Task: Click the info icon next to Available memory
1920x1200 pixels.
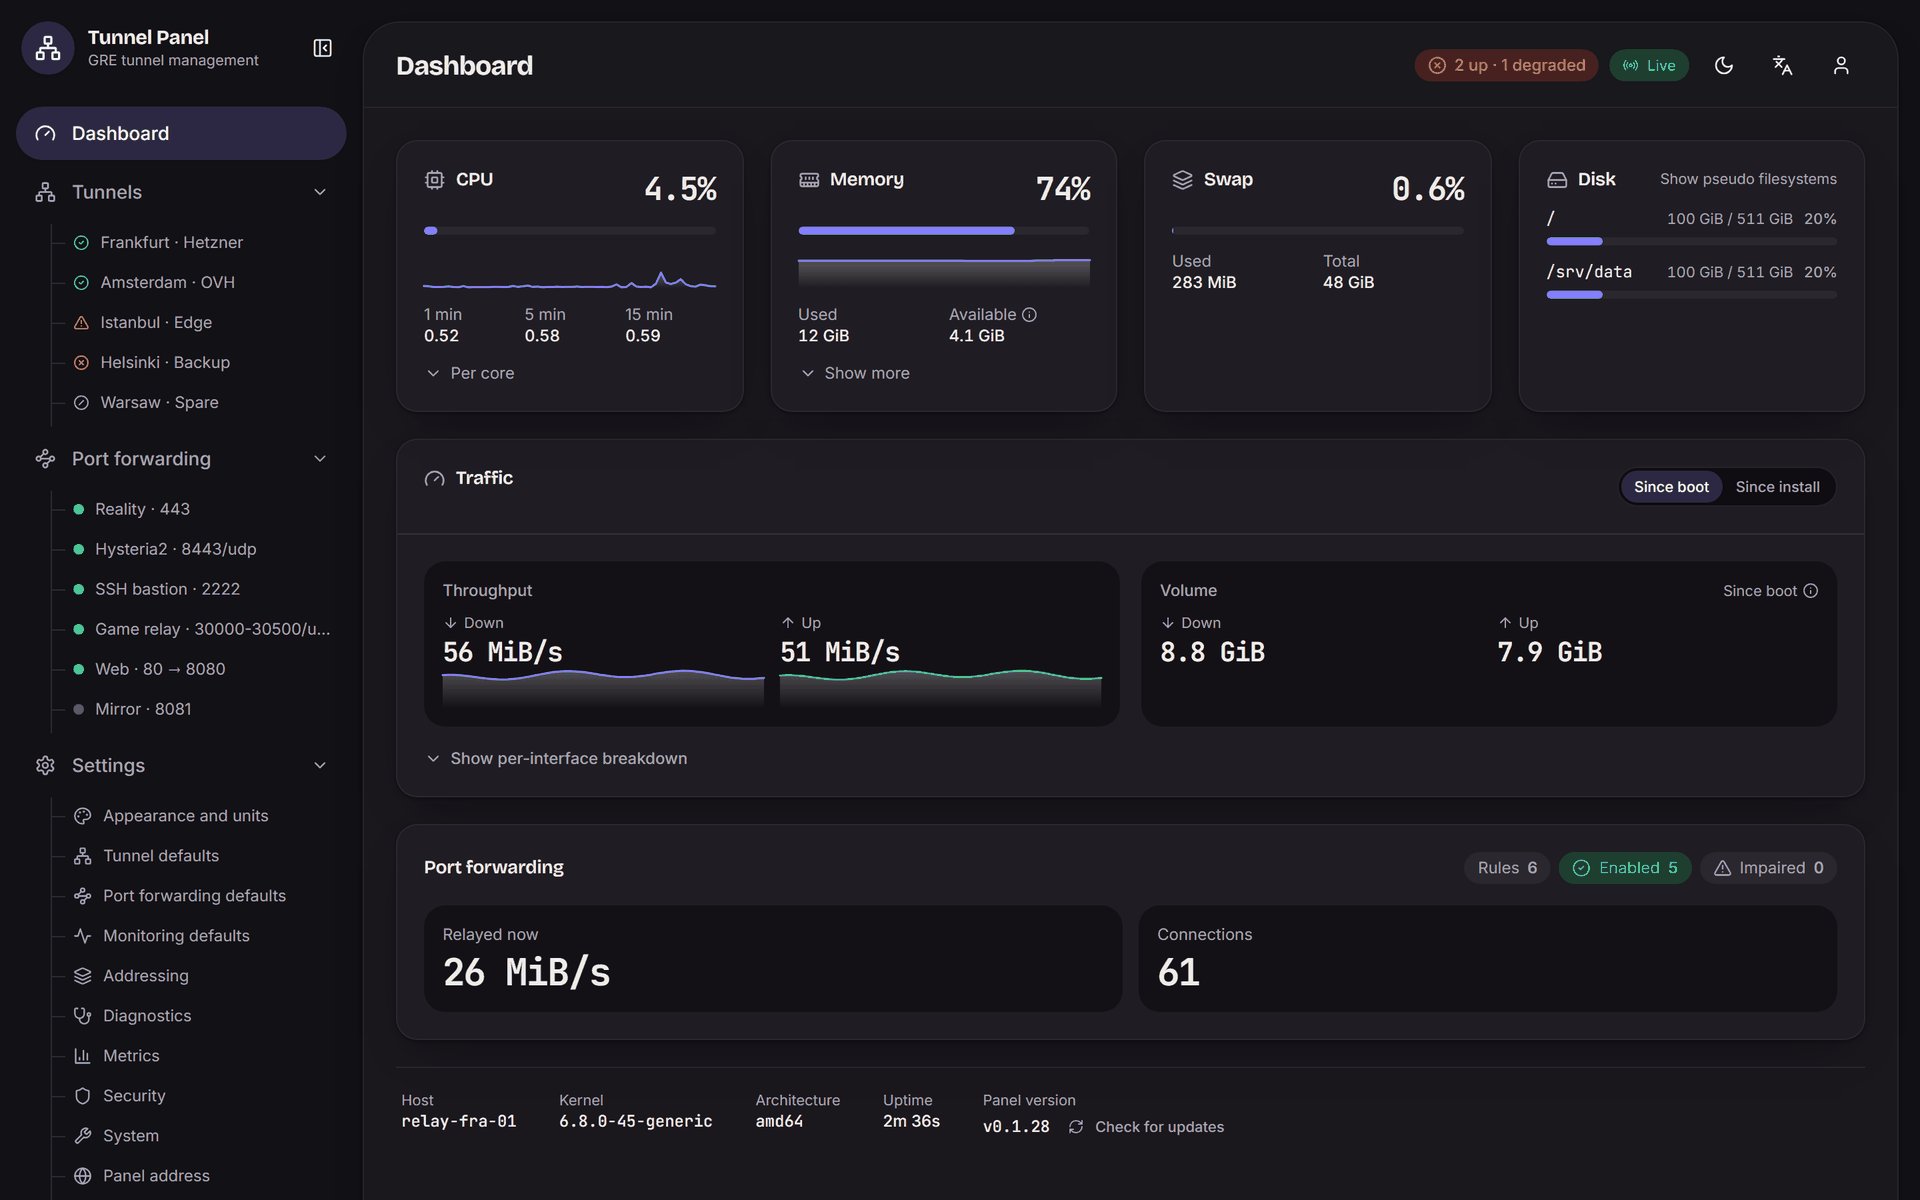Action: point(1029,314)
